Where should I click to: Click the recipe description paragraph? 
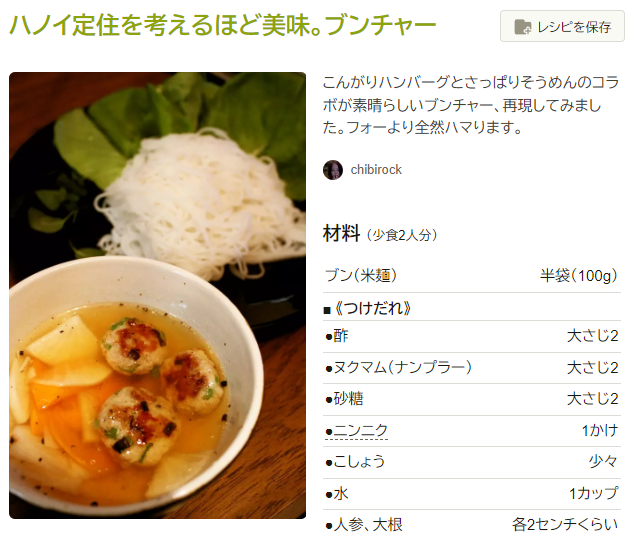(471, 105)
